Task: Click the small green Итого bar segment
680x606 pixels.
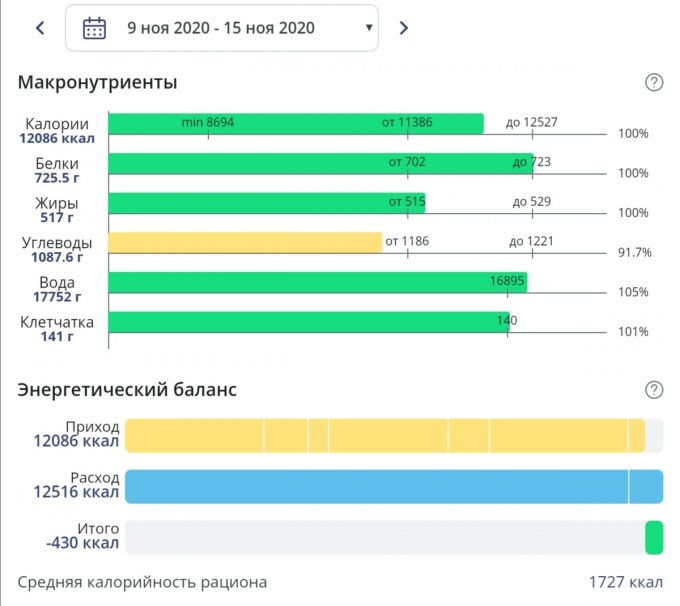Action: point(654,537)
